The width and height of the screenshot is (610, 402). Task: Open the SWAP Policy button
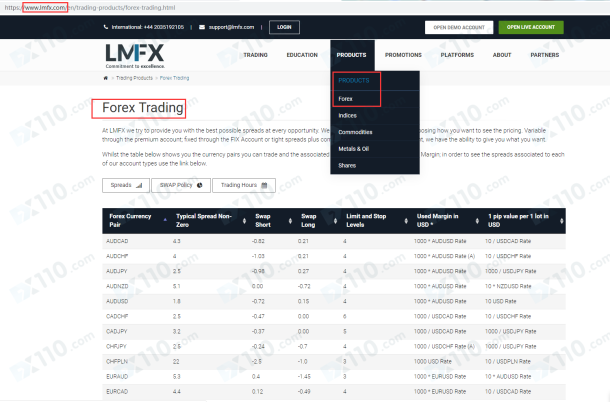click(181, 185)
